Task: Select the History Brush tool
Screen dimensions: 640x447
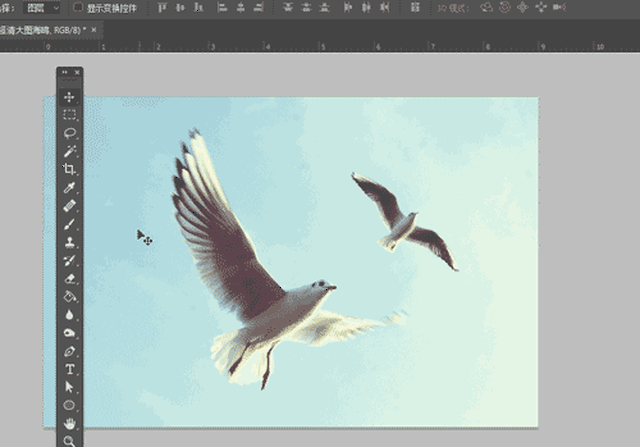Action: [69, 260]
